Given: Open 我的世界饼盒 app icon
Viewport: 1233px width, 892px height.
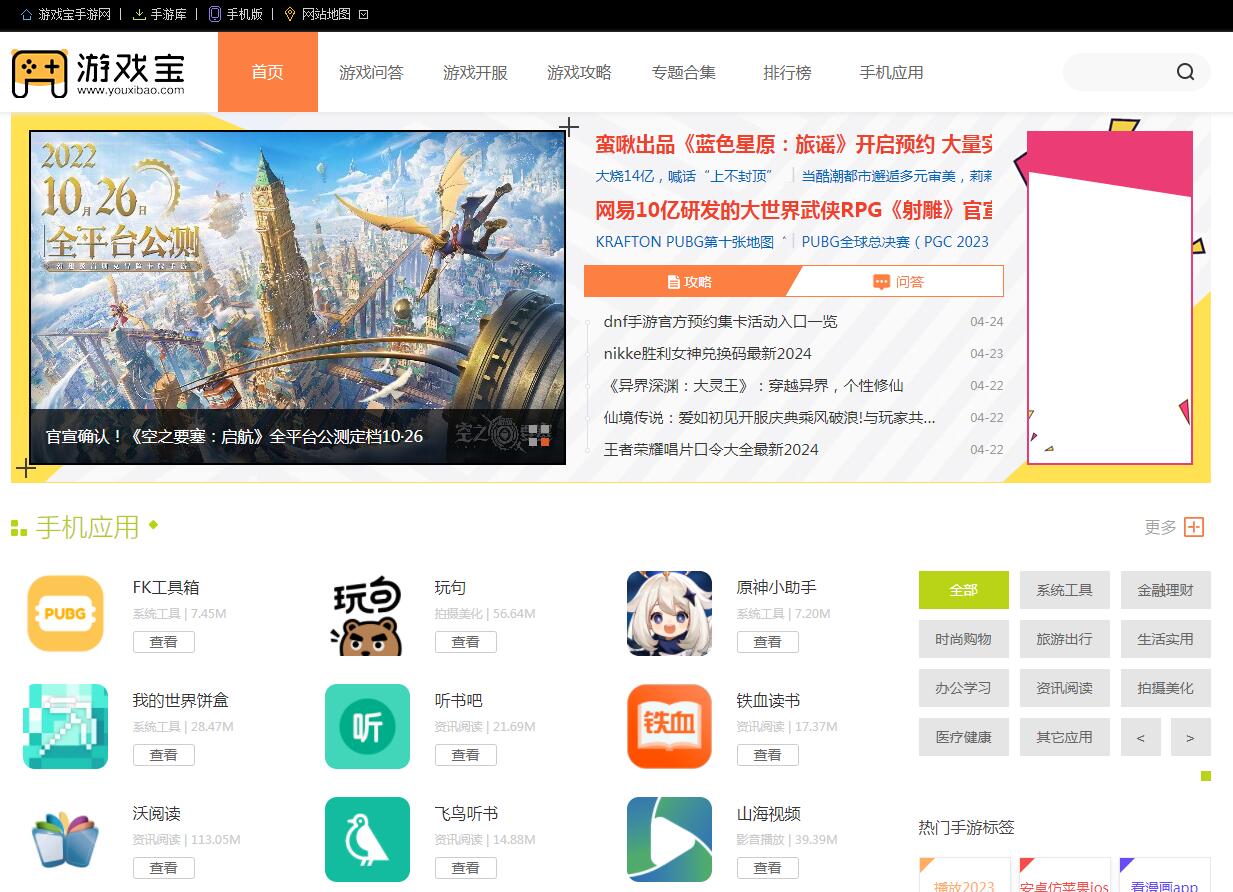Looking at the screenshot, I should 65,726.
